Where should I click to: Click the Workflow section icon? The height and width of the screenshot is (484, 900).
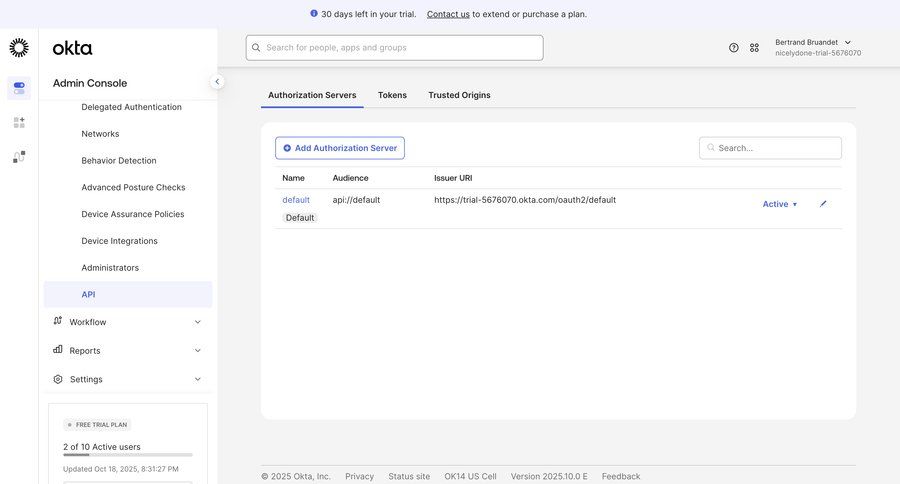coord(57,321)
